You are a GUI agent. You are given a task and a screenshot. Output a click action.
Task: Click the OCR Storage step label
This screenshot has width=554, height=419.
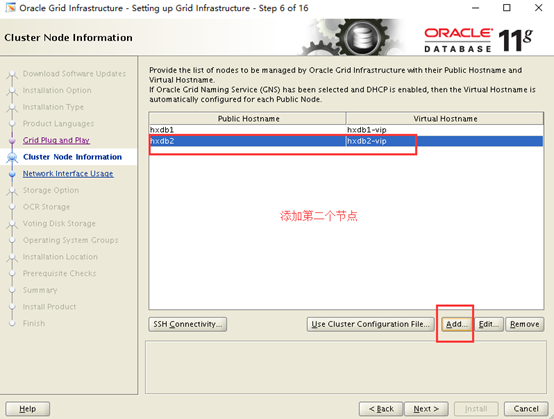tap(46, 207)
